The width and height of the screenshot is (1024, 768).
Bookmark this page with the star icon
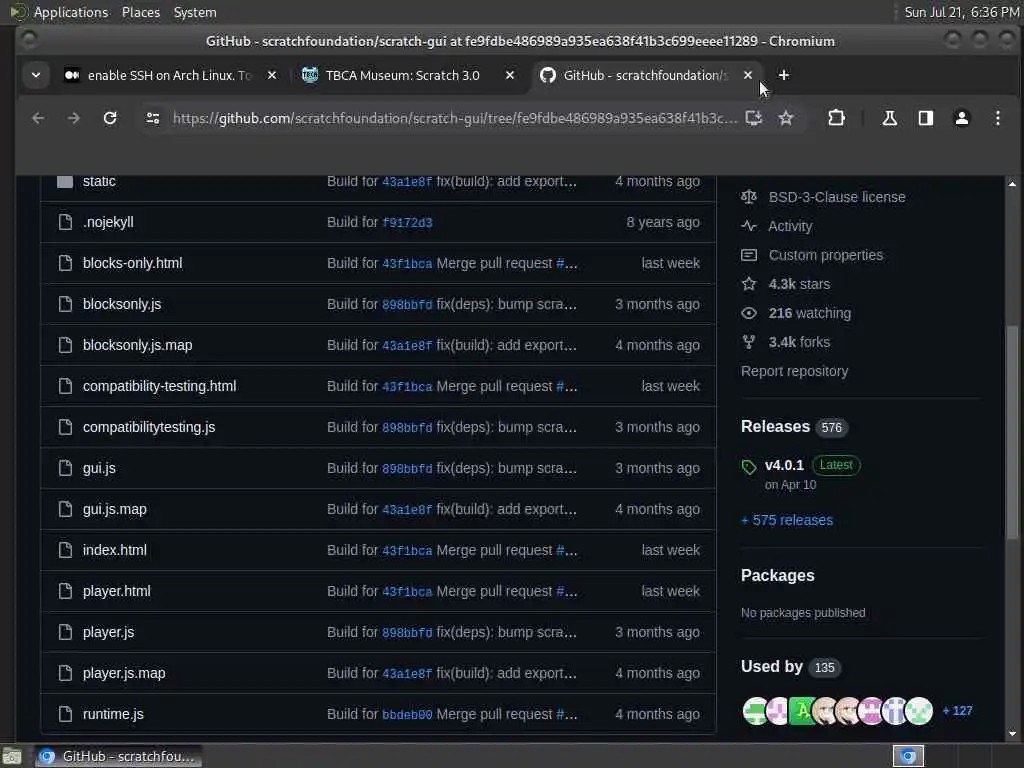pyautogui.click(x=786, y=118)
